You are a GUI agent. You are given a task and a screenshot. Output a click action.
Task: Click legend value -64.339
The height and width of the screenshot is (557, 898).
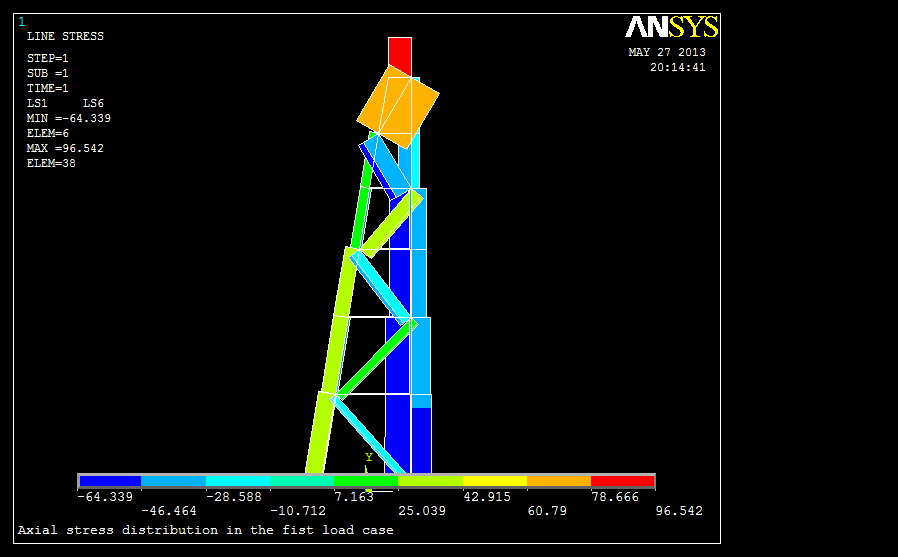(x=105, y=497)
